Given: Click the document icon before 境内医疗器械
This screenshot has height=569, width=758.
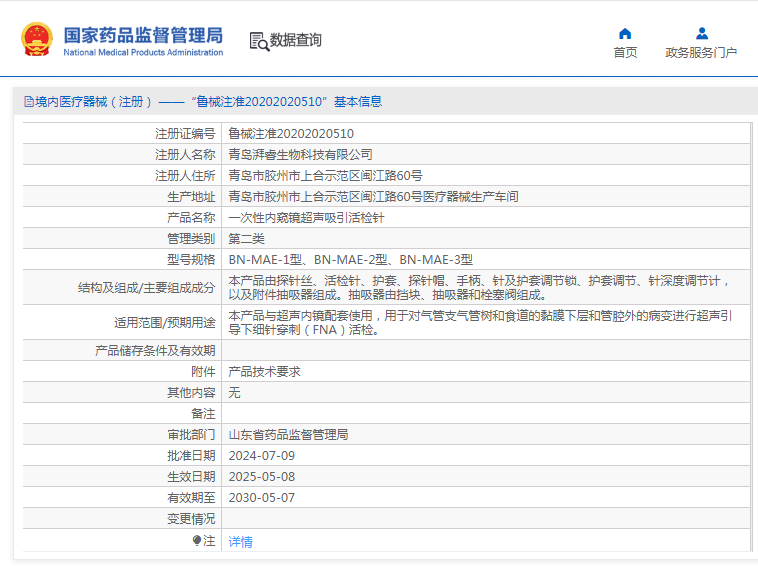Looking at the screenshot, I should pos(28,102).
